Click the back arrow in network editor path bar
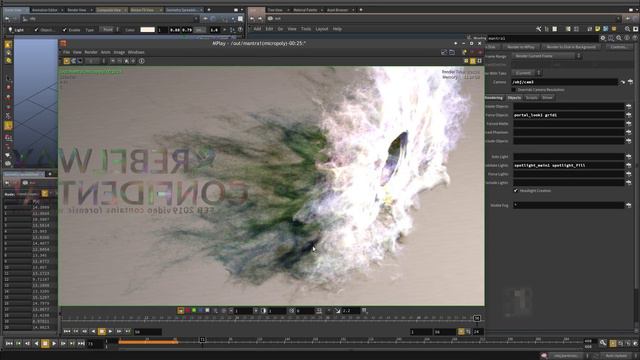This screenshot has width=640, height=360. 252,19
